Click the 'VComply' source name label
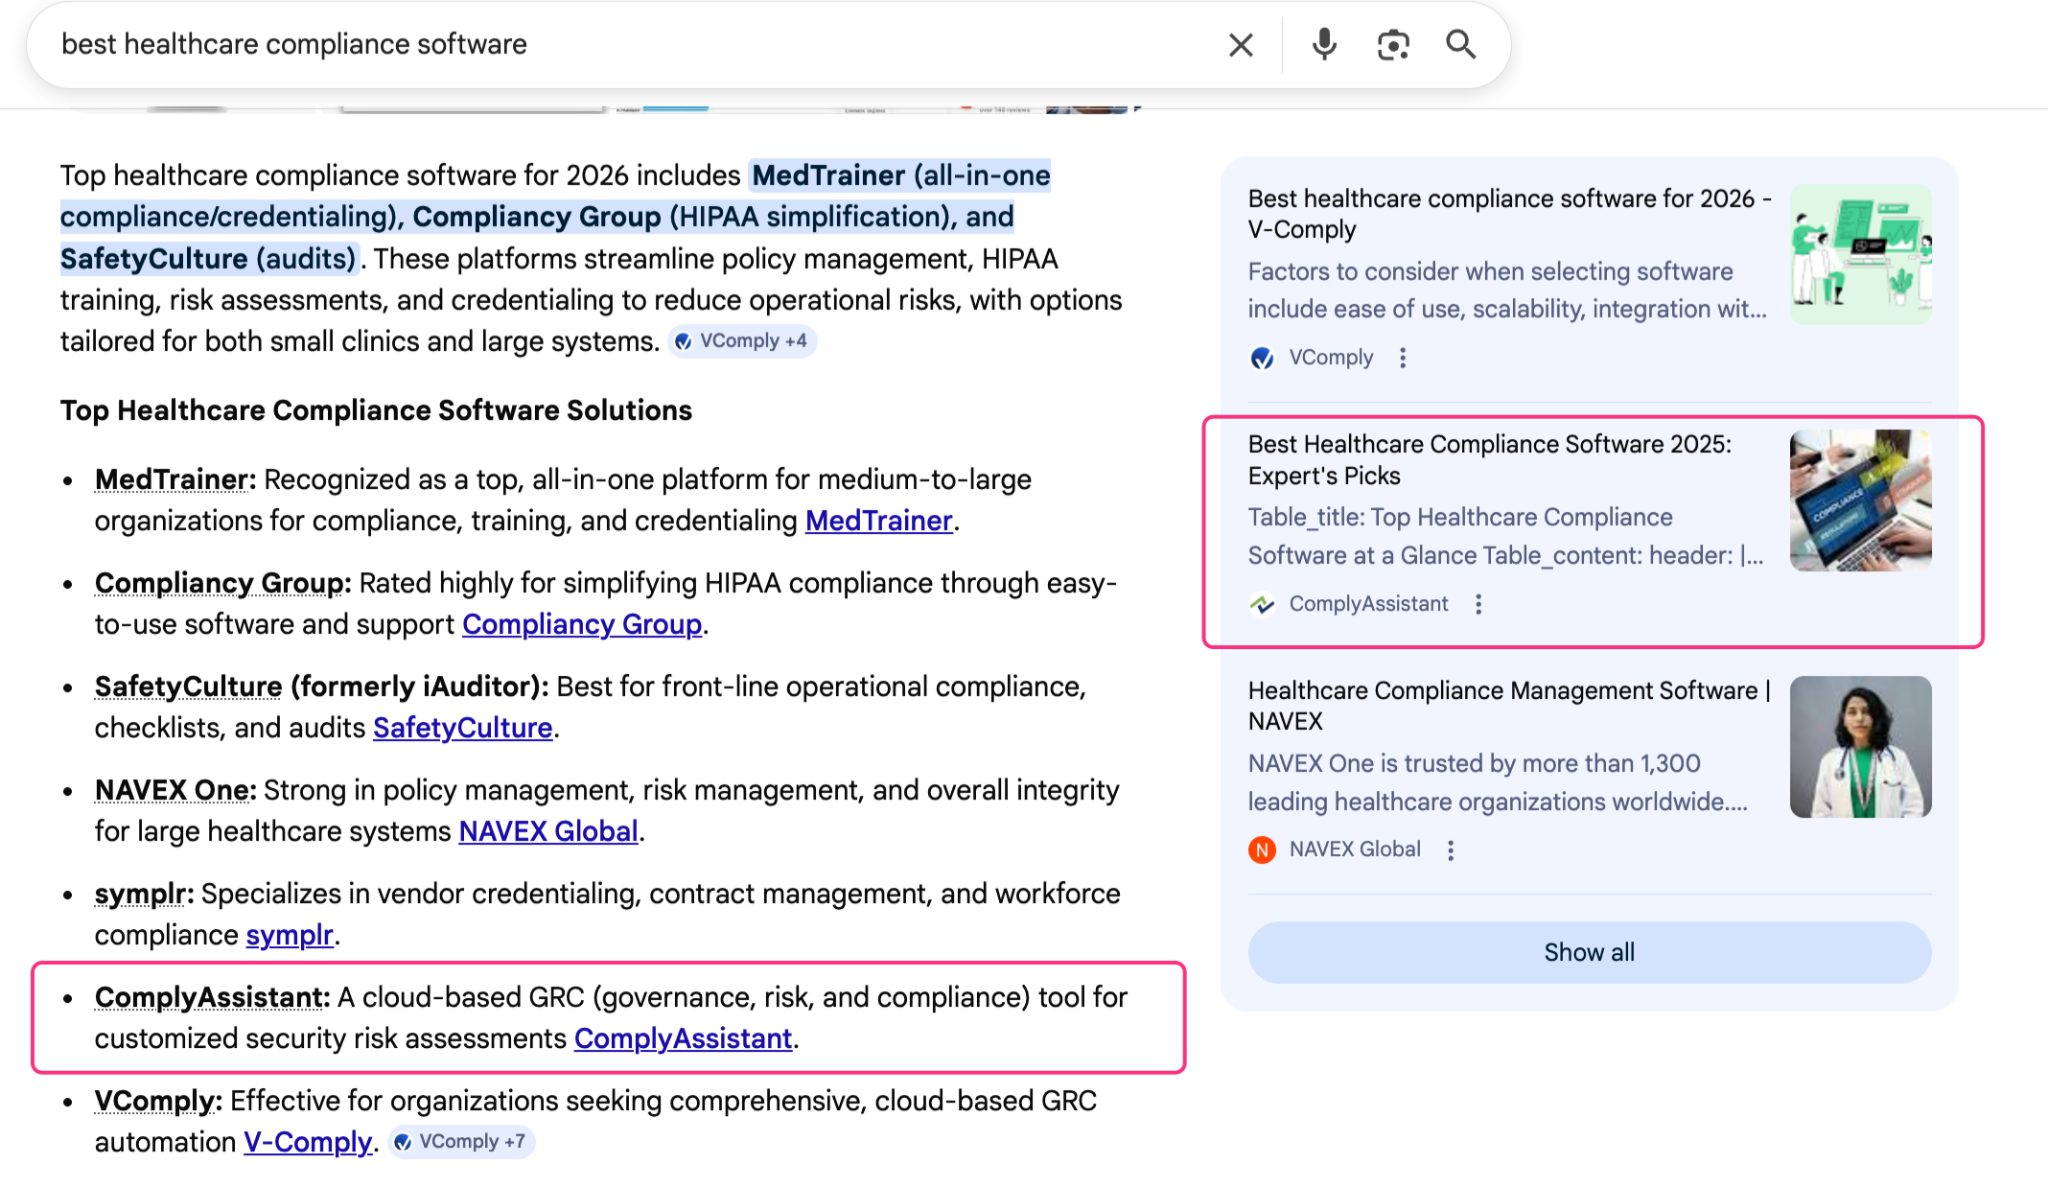The width and height of the screenshot is (2048, 1187). tap(1331, 358)
